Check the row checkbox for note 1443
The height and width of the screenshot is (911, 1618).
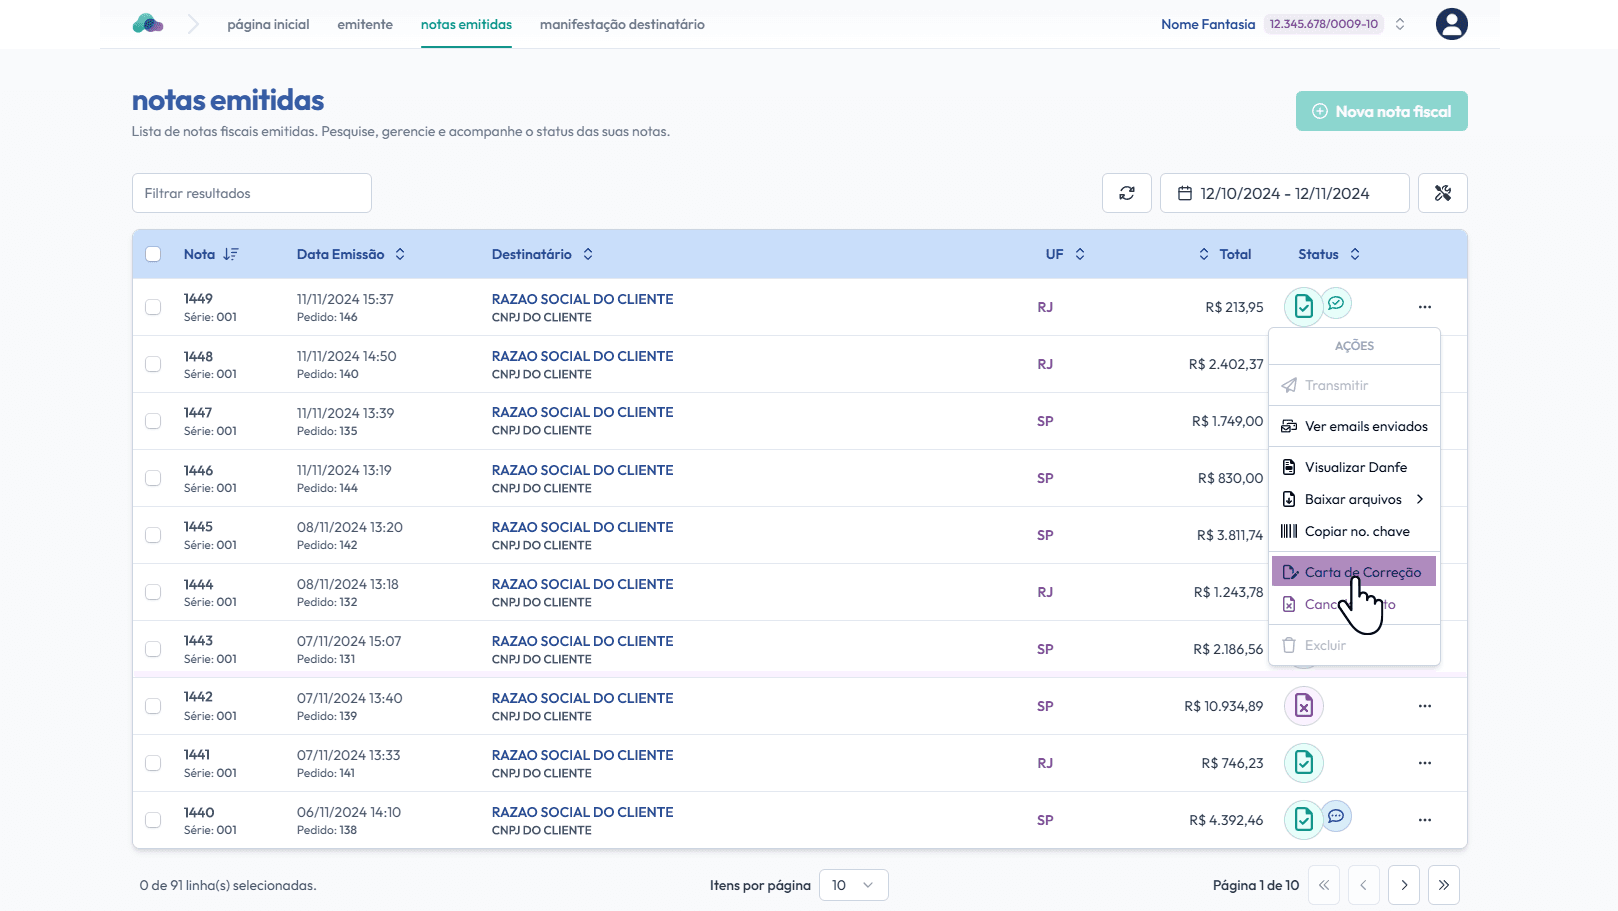pyautogui.click(x=153, y=649)
